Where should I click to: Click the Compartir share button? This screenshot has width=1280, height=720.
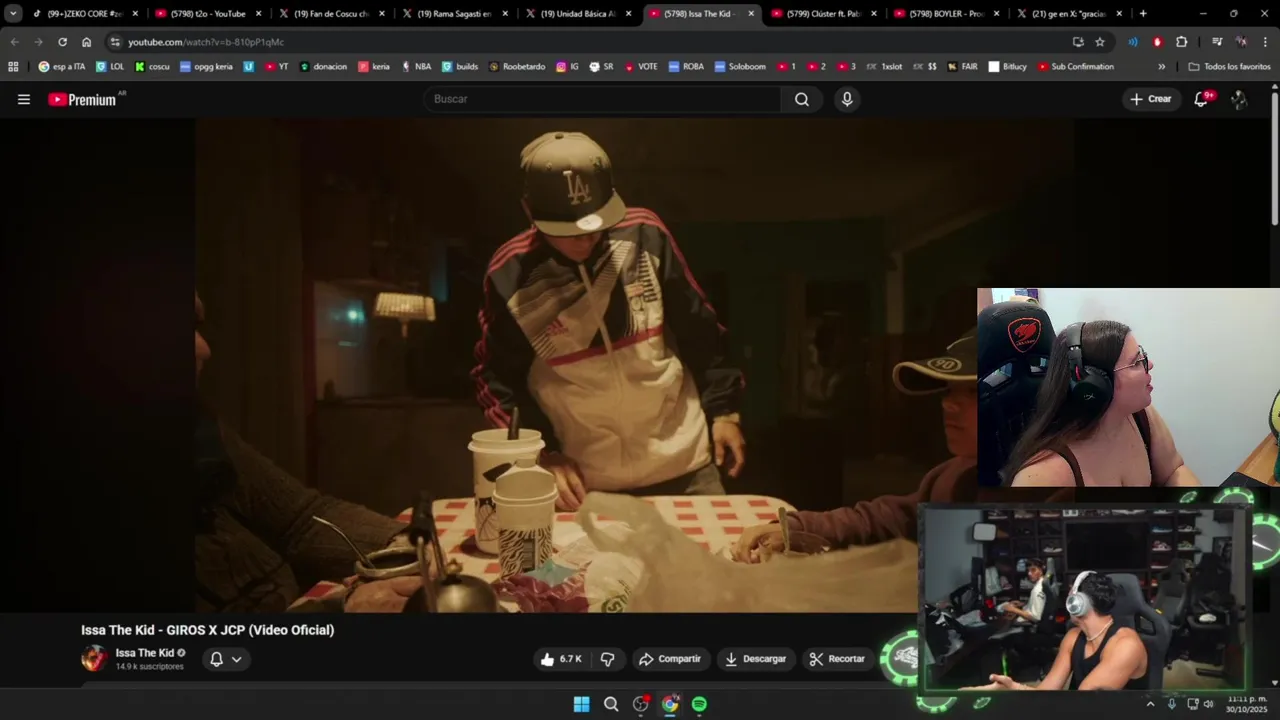click(671, 659)
